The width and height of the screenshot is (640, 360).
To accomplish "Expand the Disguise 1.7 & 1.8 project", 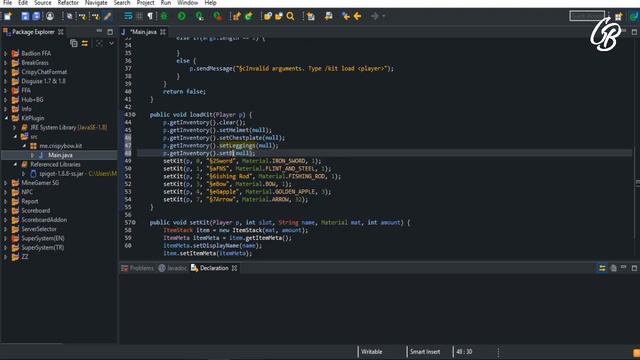I will (5, 81).
